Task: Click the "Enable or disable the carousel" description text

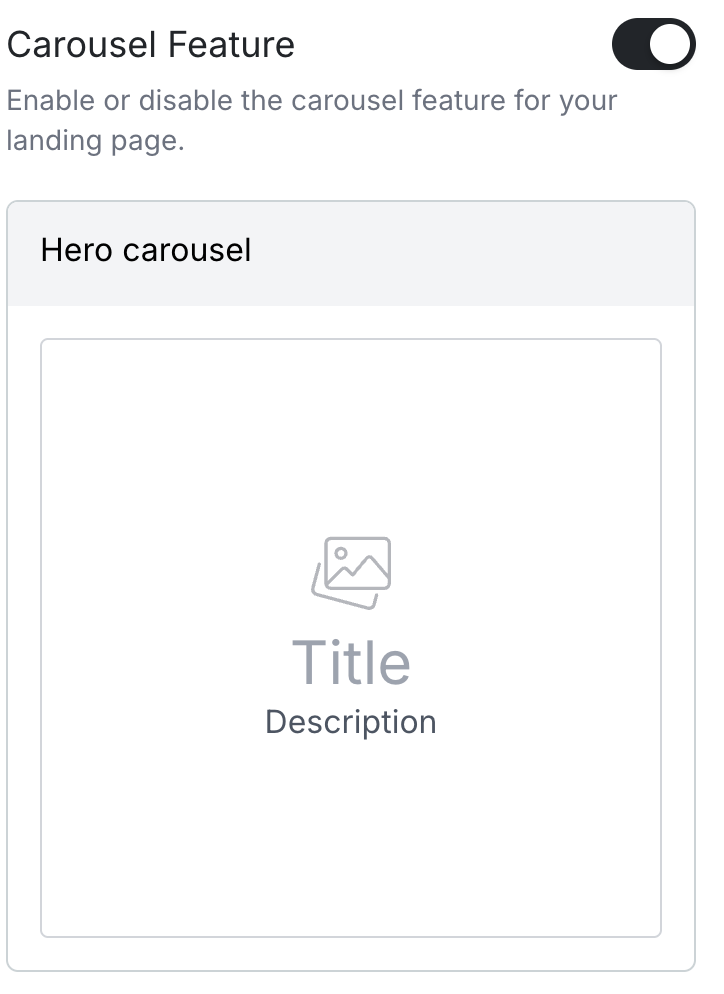Action: pos(312,101)
